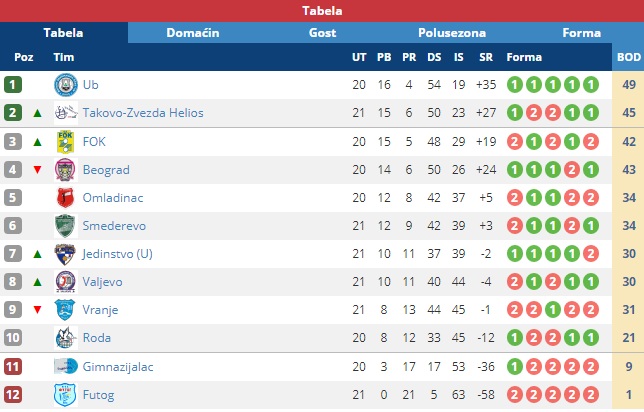Click the Vranje blue shield logo
644x412 pixels.
pyautogui.click(x=66, y=310)
